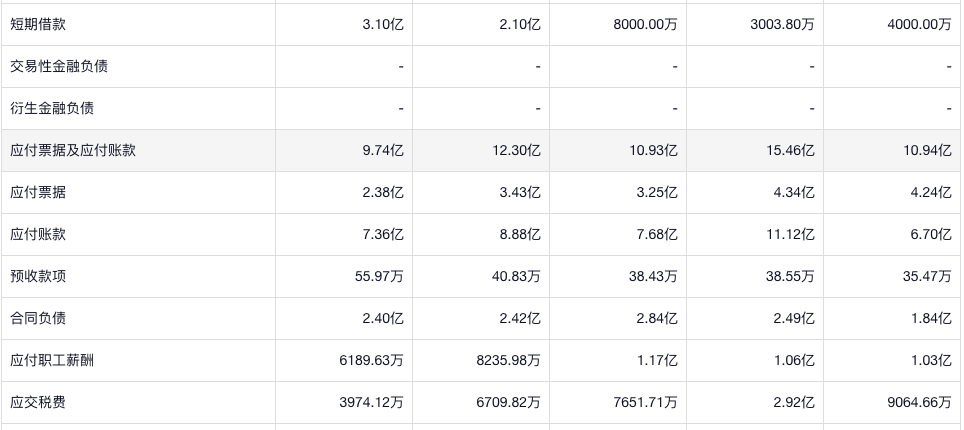Click the 应付票据 row label

(38, 192)
